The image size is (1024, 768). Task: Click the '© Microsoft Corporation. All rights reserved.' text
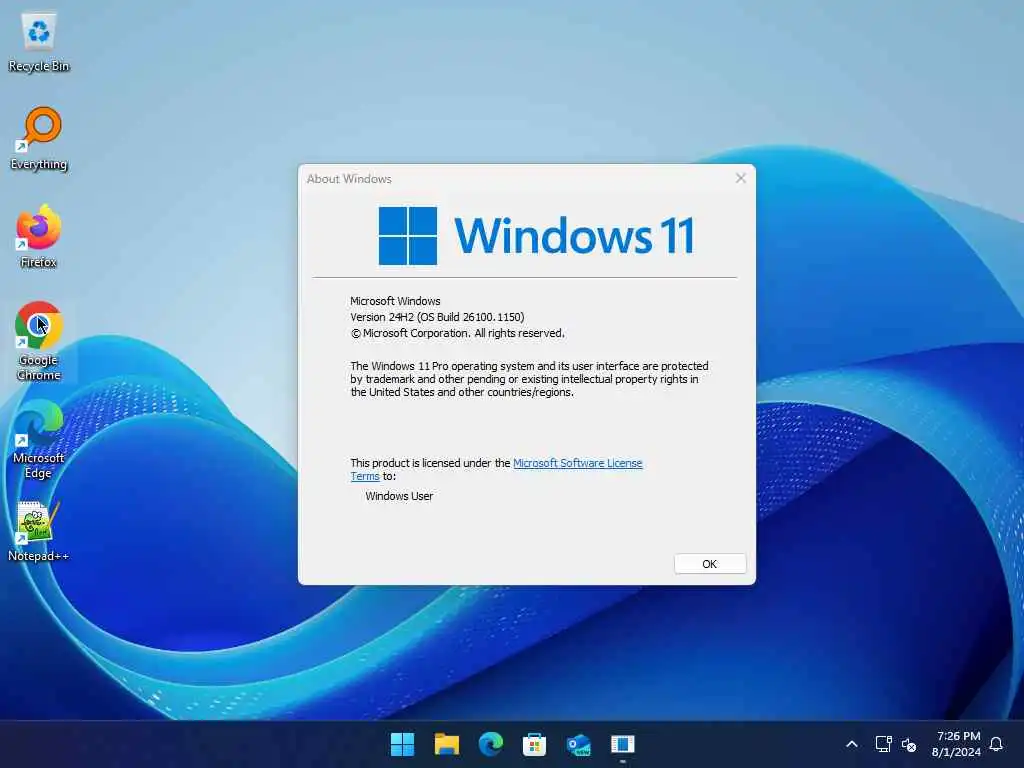coord(457,333)
